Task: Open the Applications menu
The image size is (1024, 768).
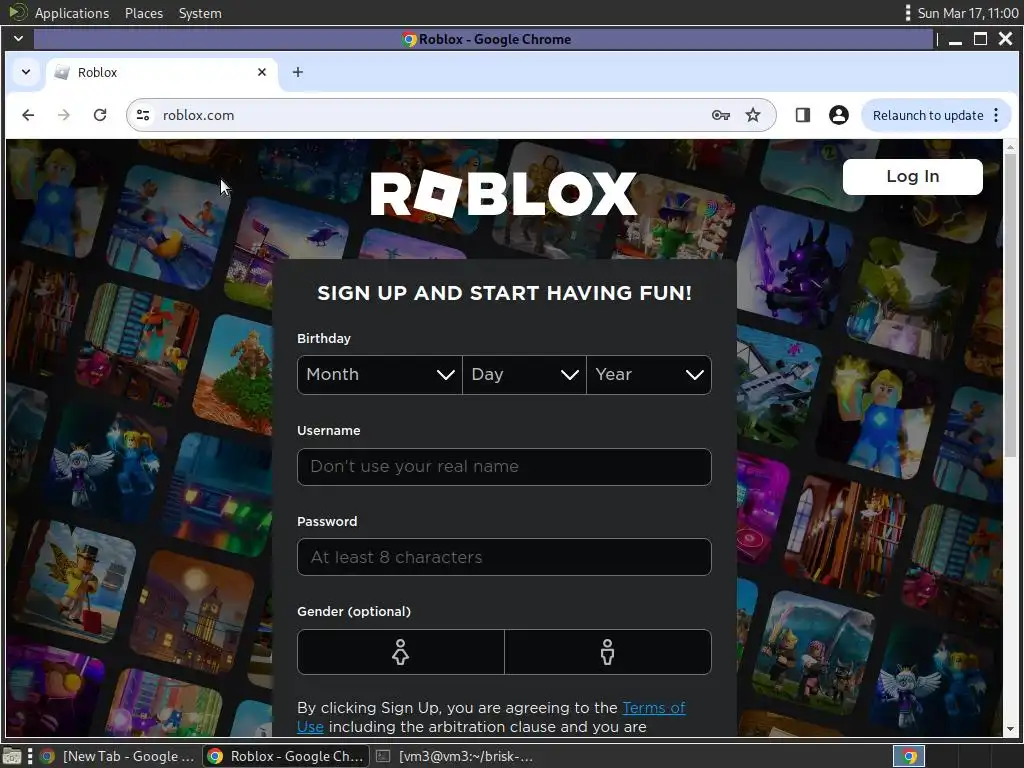Action: click(72, 13)
